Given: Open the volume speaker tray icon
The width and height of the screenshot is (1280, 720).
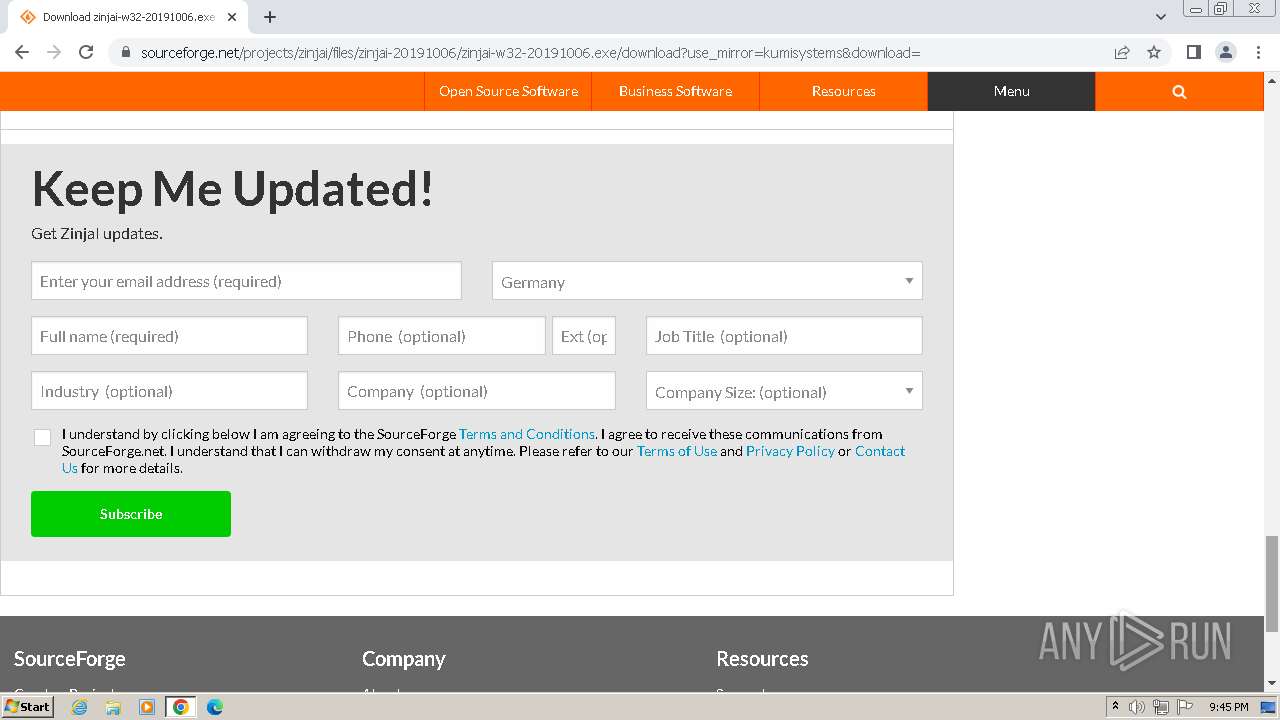Looking at the screenshot, I should [1137, 707].
